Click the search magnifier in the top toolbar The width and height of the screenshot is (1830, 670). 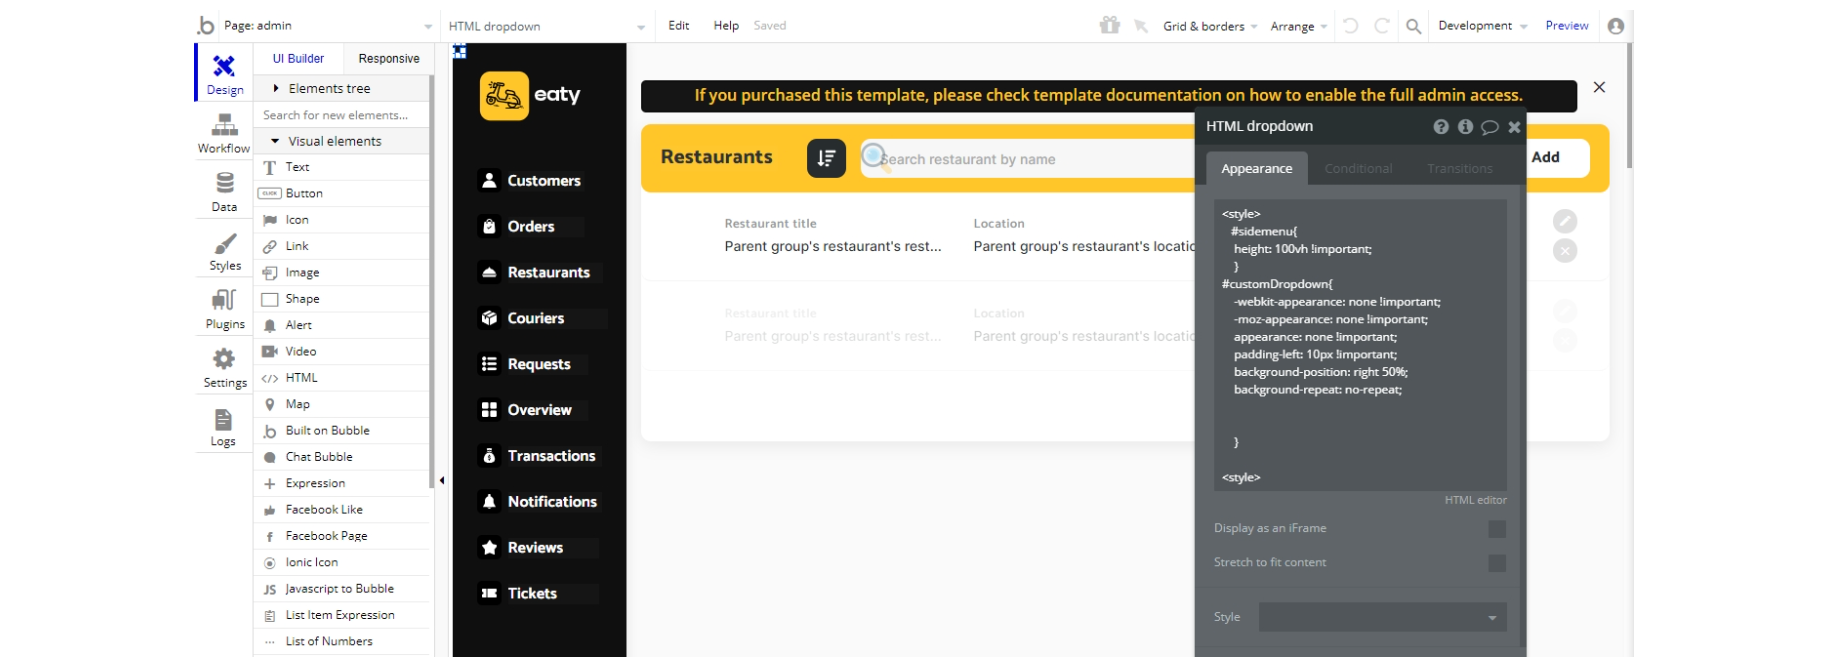pyautogui.click(x=1413, y=26)
